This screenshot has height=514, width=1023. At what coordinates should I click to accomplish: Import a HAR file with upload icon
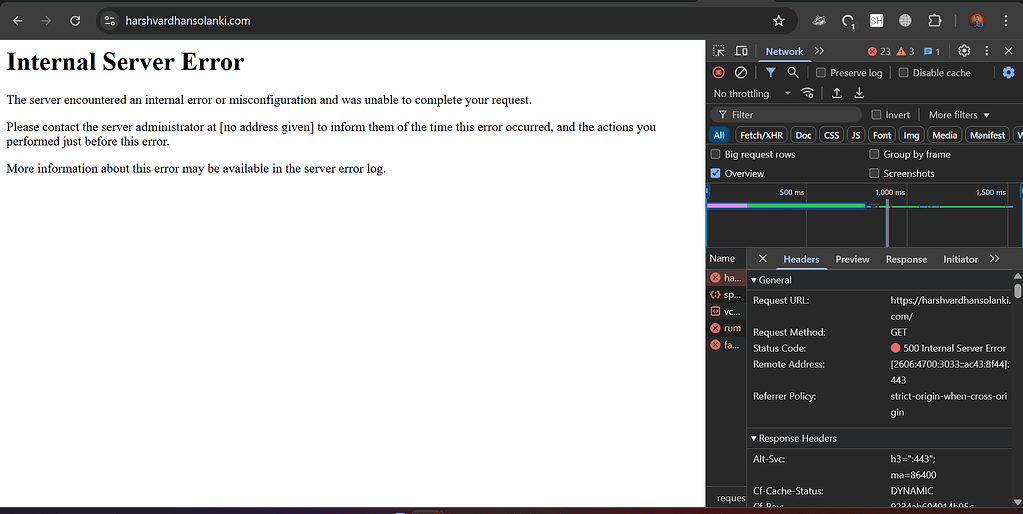[836, 93]
